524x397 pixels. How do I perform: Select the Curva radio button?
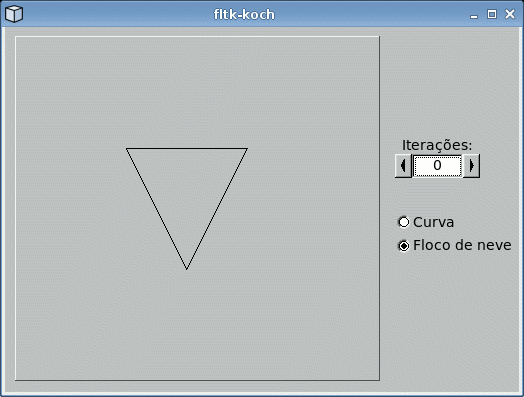tap(404, 222)
